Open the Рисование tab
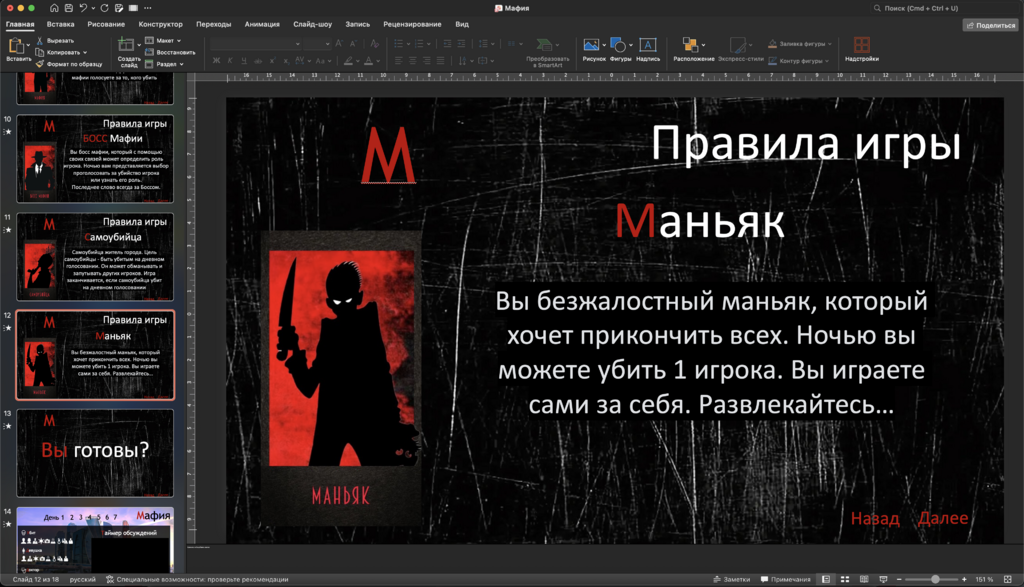Screen dimensions: 1024x587 (x=106, y=24)
